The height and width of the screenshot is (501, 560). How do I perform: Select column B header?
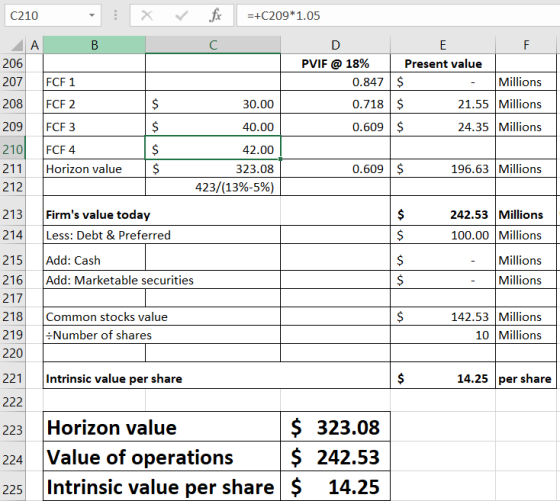coord(94,45)
